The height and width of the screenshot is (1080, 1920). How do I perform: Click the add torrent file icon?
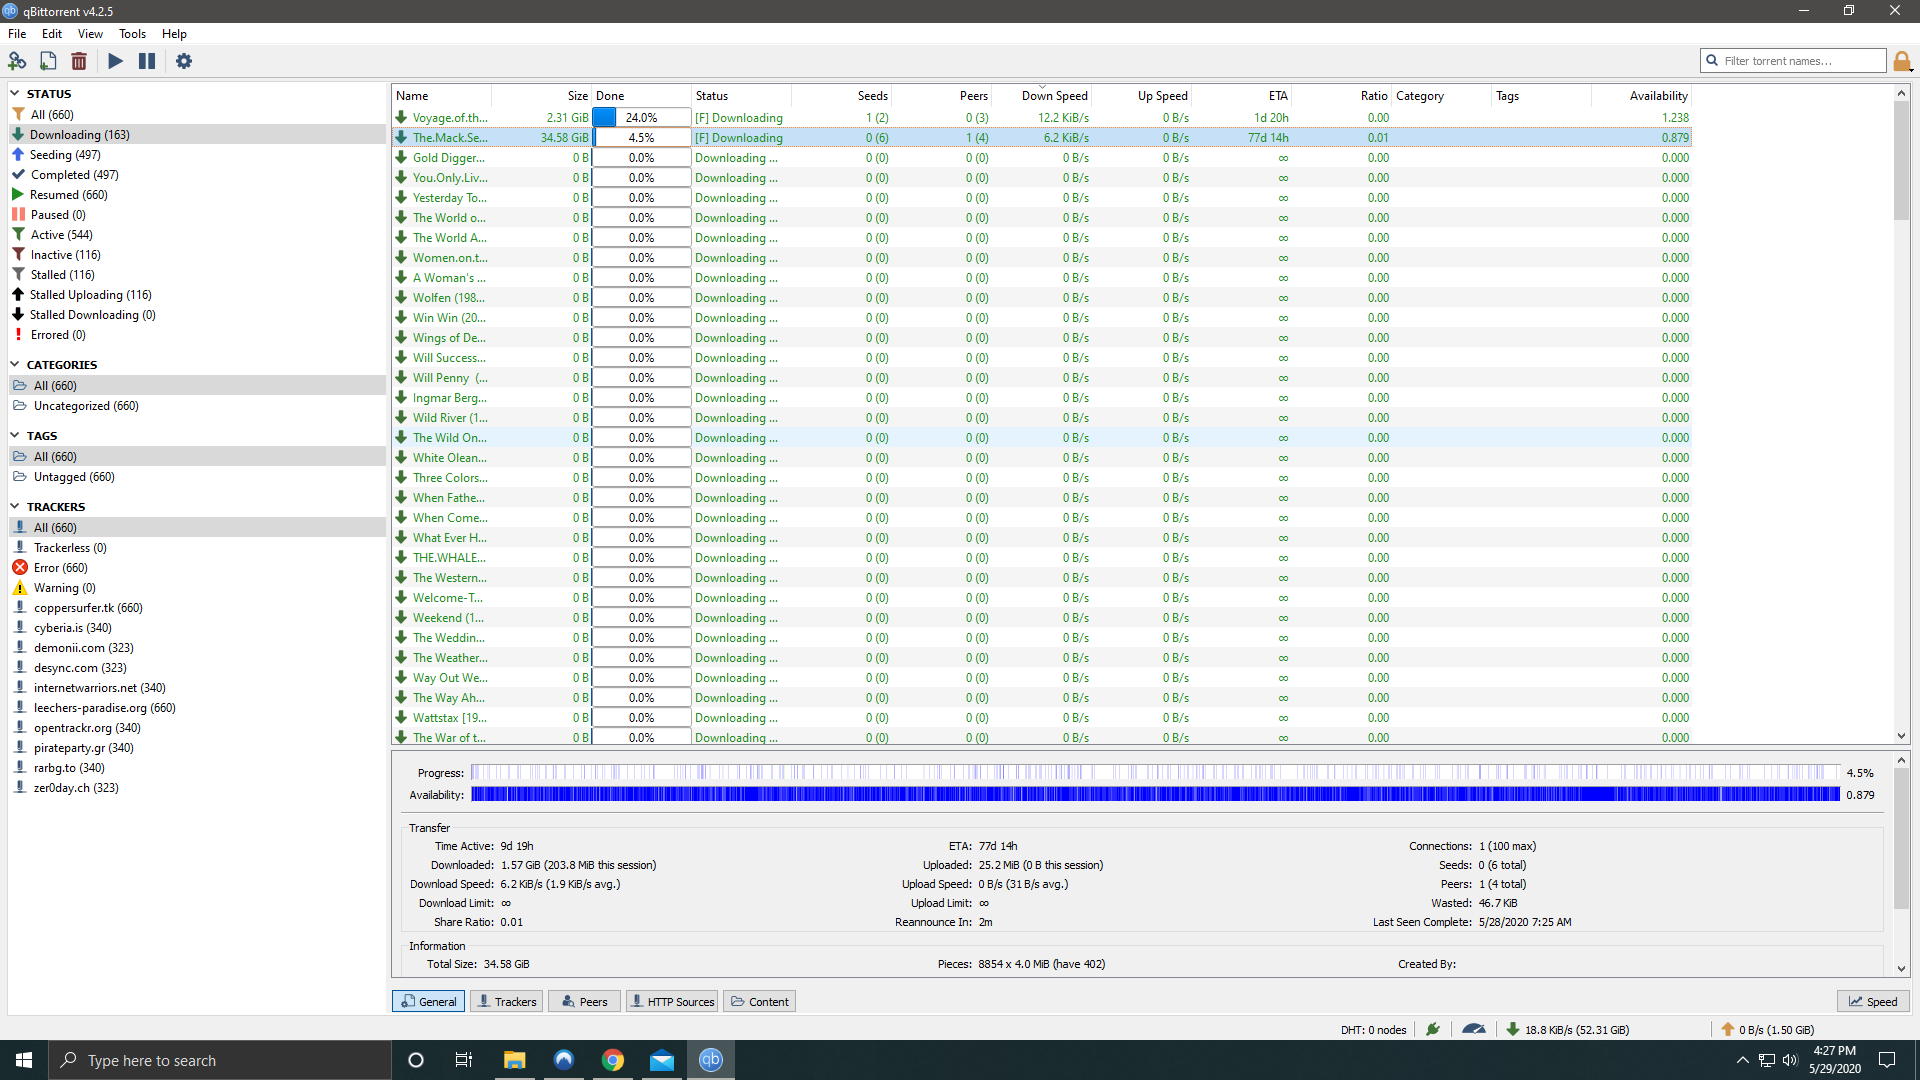48,61
